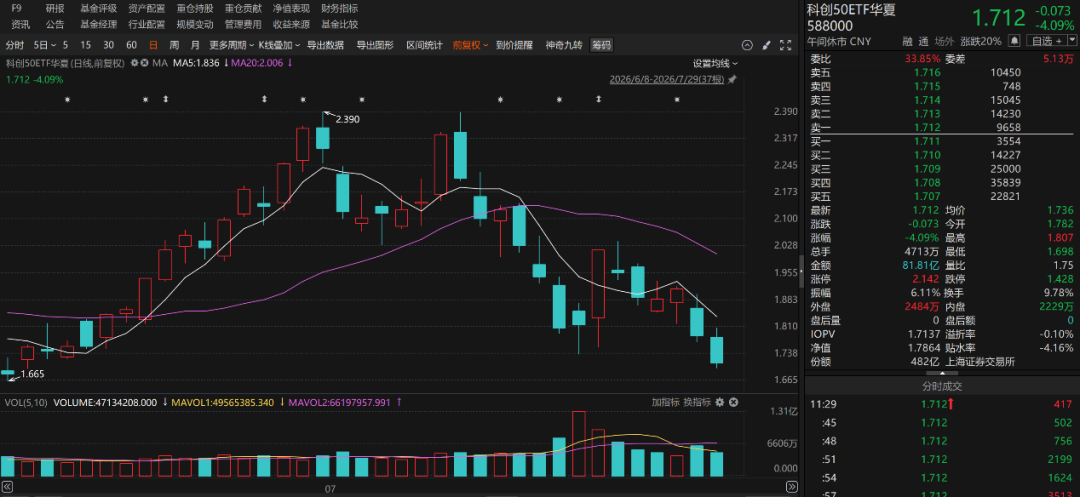Select the 60 minute period

(131, 45)
